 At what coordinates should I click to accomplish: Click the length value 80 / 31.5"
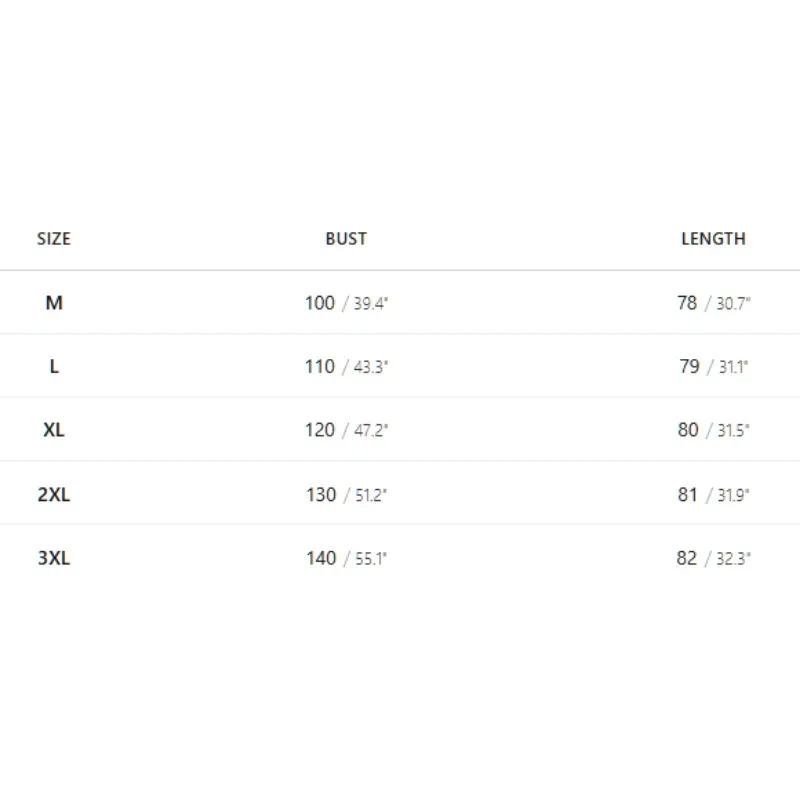point(714,430)
